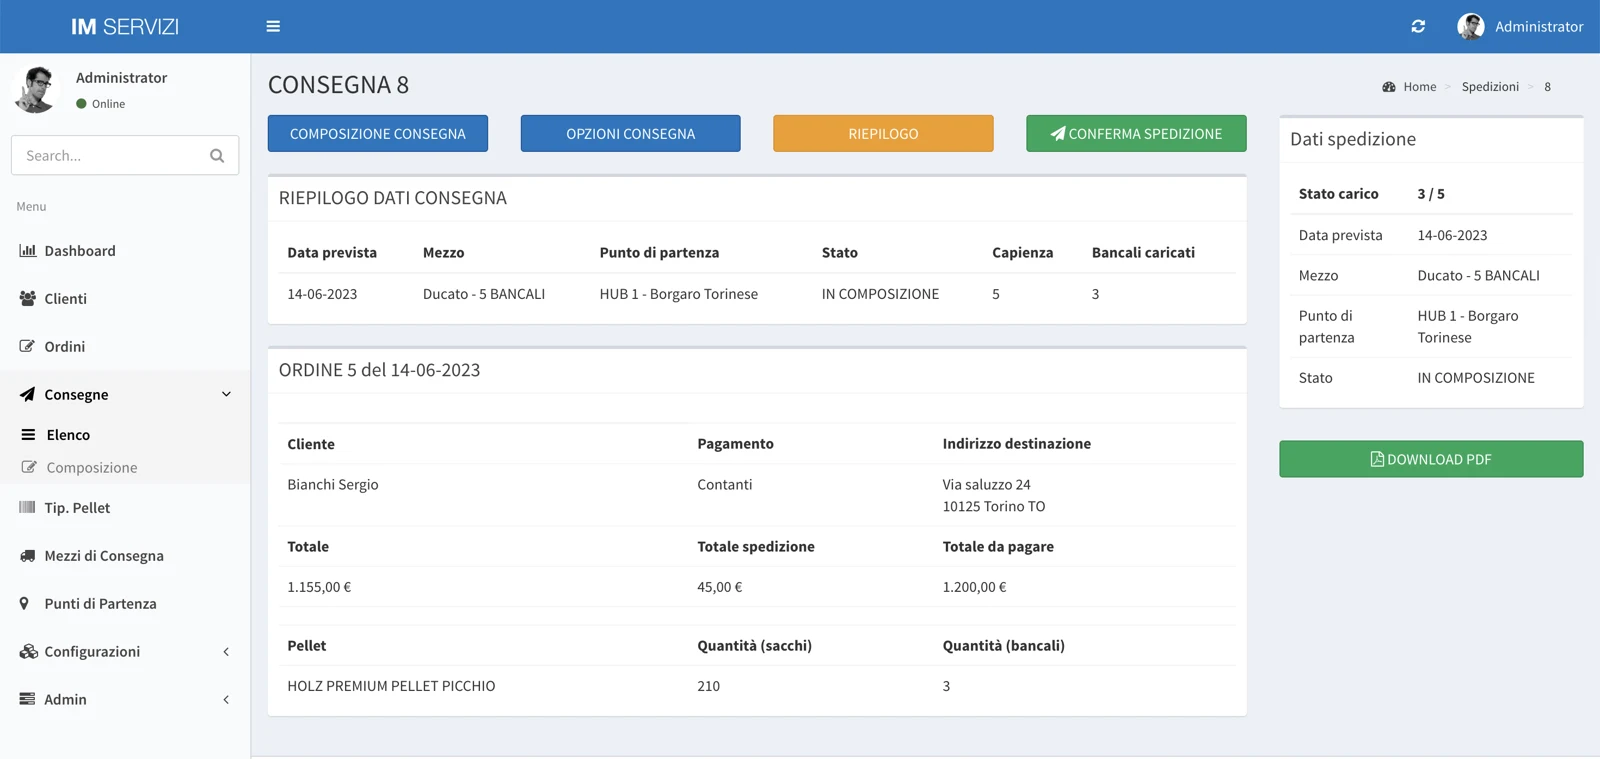Click the Composizione pencil icon
Screen dimensions: 1600x759
point(29,467)
